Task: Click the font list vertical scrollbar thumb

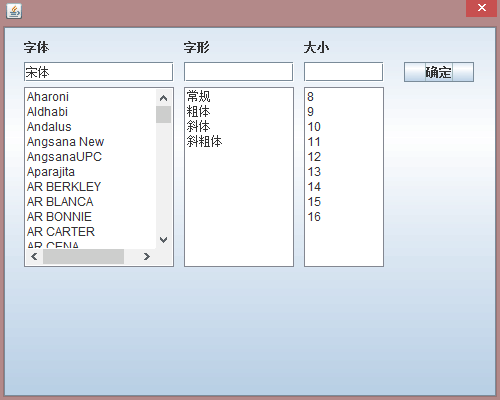Action: 163,114
